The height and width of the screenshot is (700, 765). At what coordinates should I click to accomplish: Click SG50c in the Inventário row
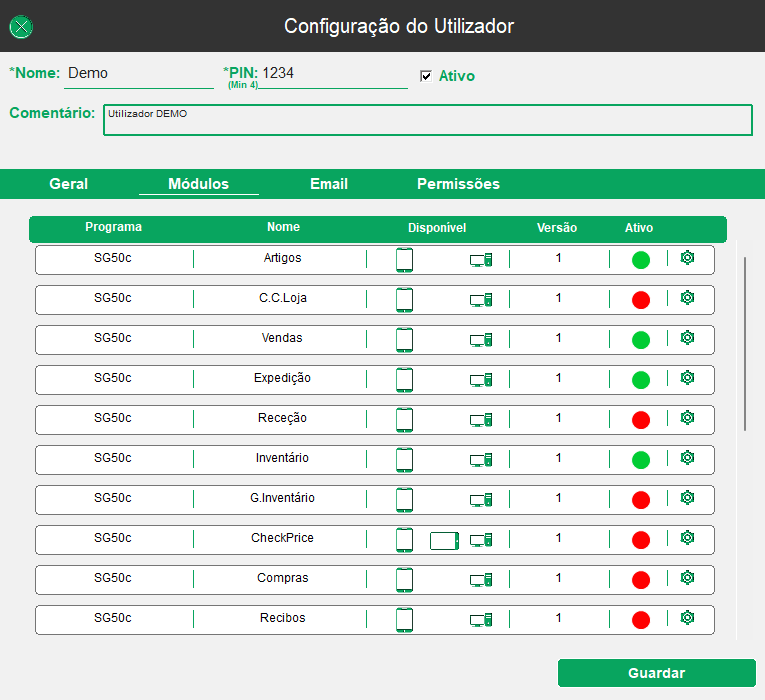[x=113, y=458]
